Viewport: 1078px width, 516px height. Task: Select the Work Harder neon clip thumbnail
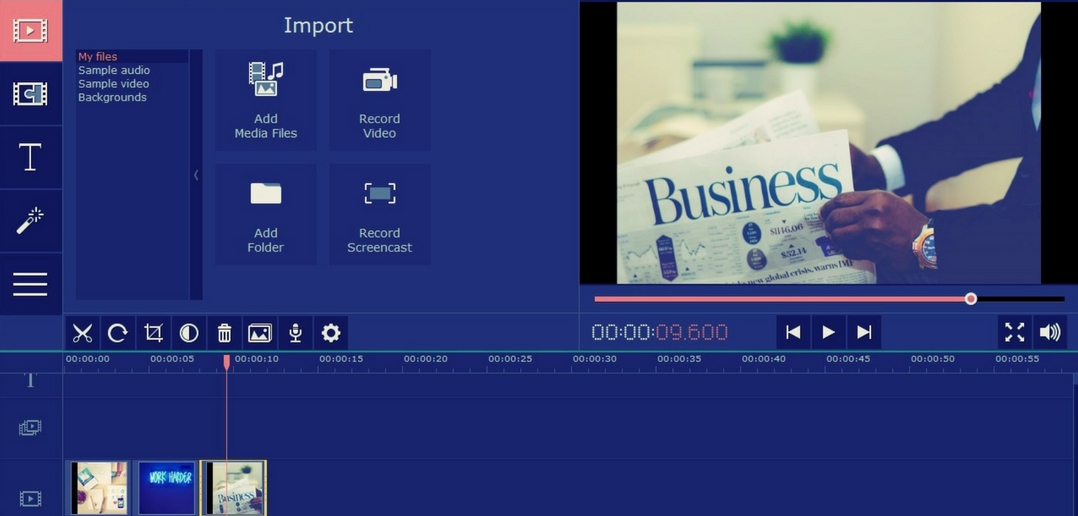click(x=166, y=487)
